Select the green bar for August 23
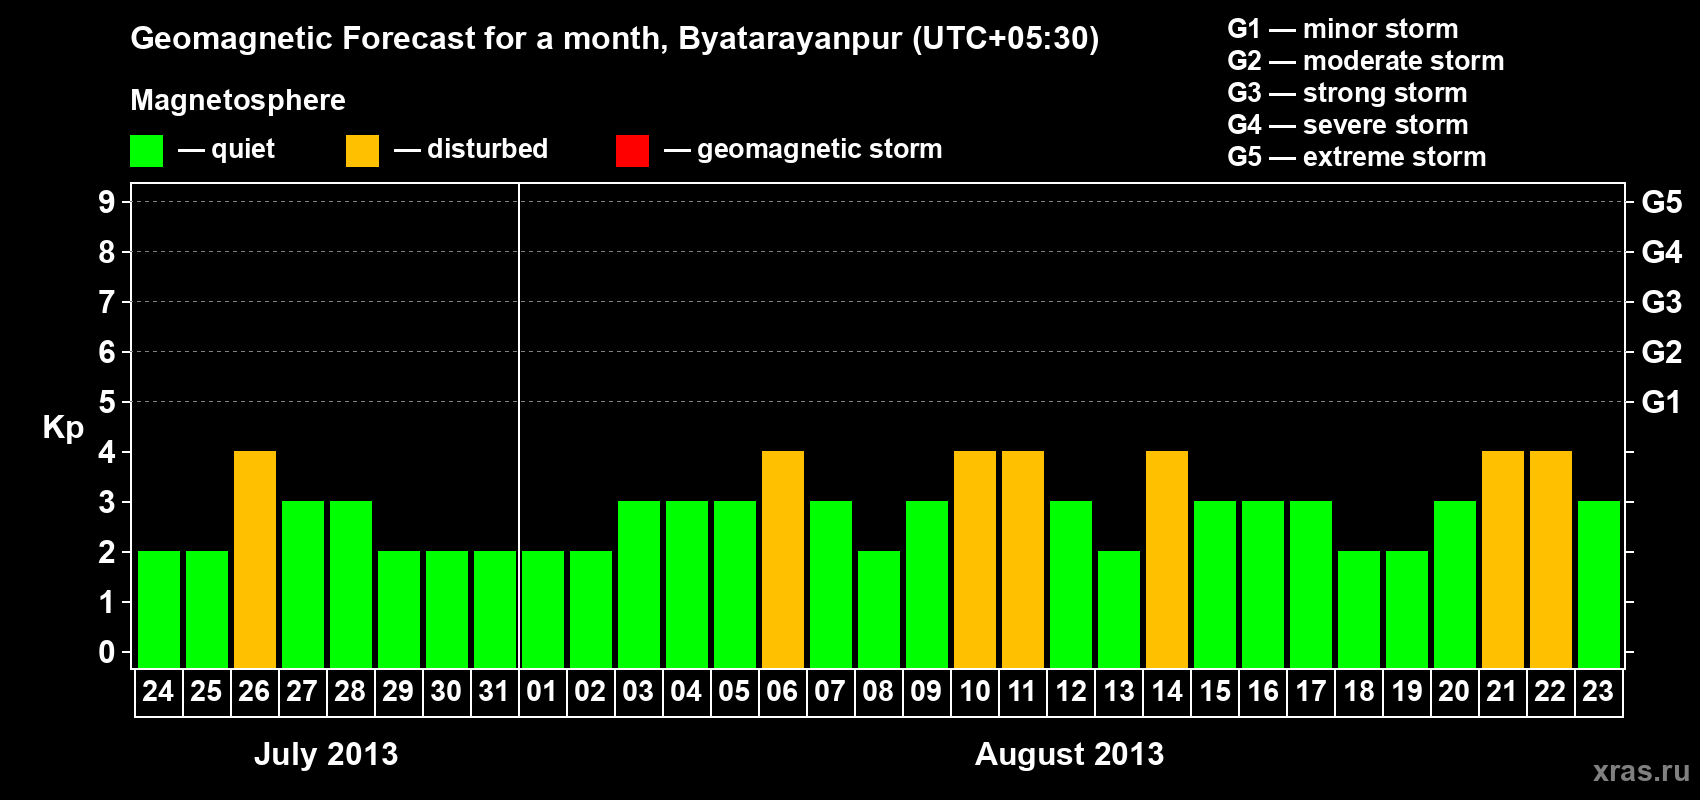This screenshot has height=800, width=1700. [1599, 584]
